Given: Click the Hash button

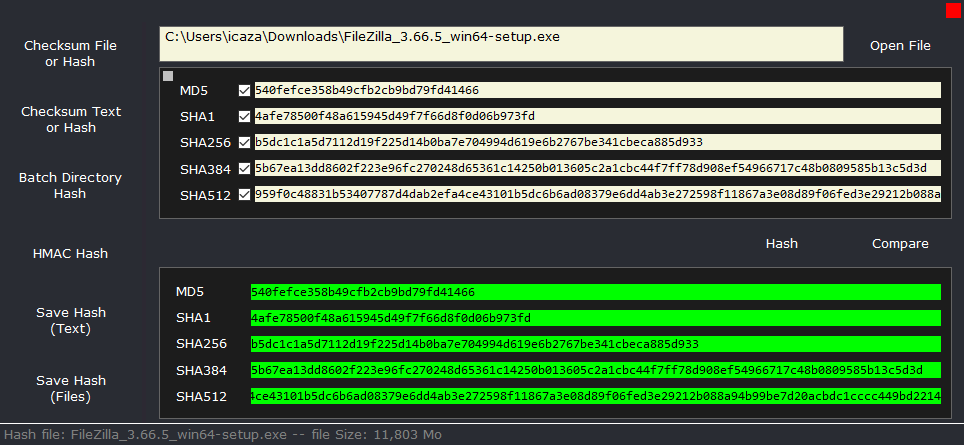Looking at the screenshot, I should [781, 244].
